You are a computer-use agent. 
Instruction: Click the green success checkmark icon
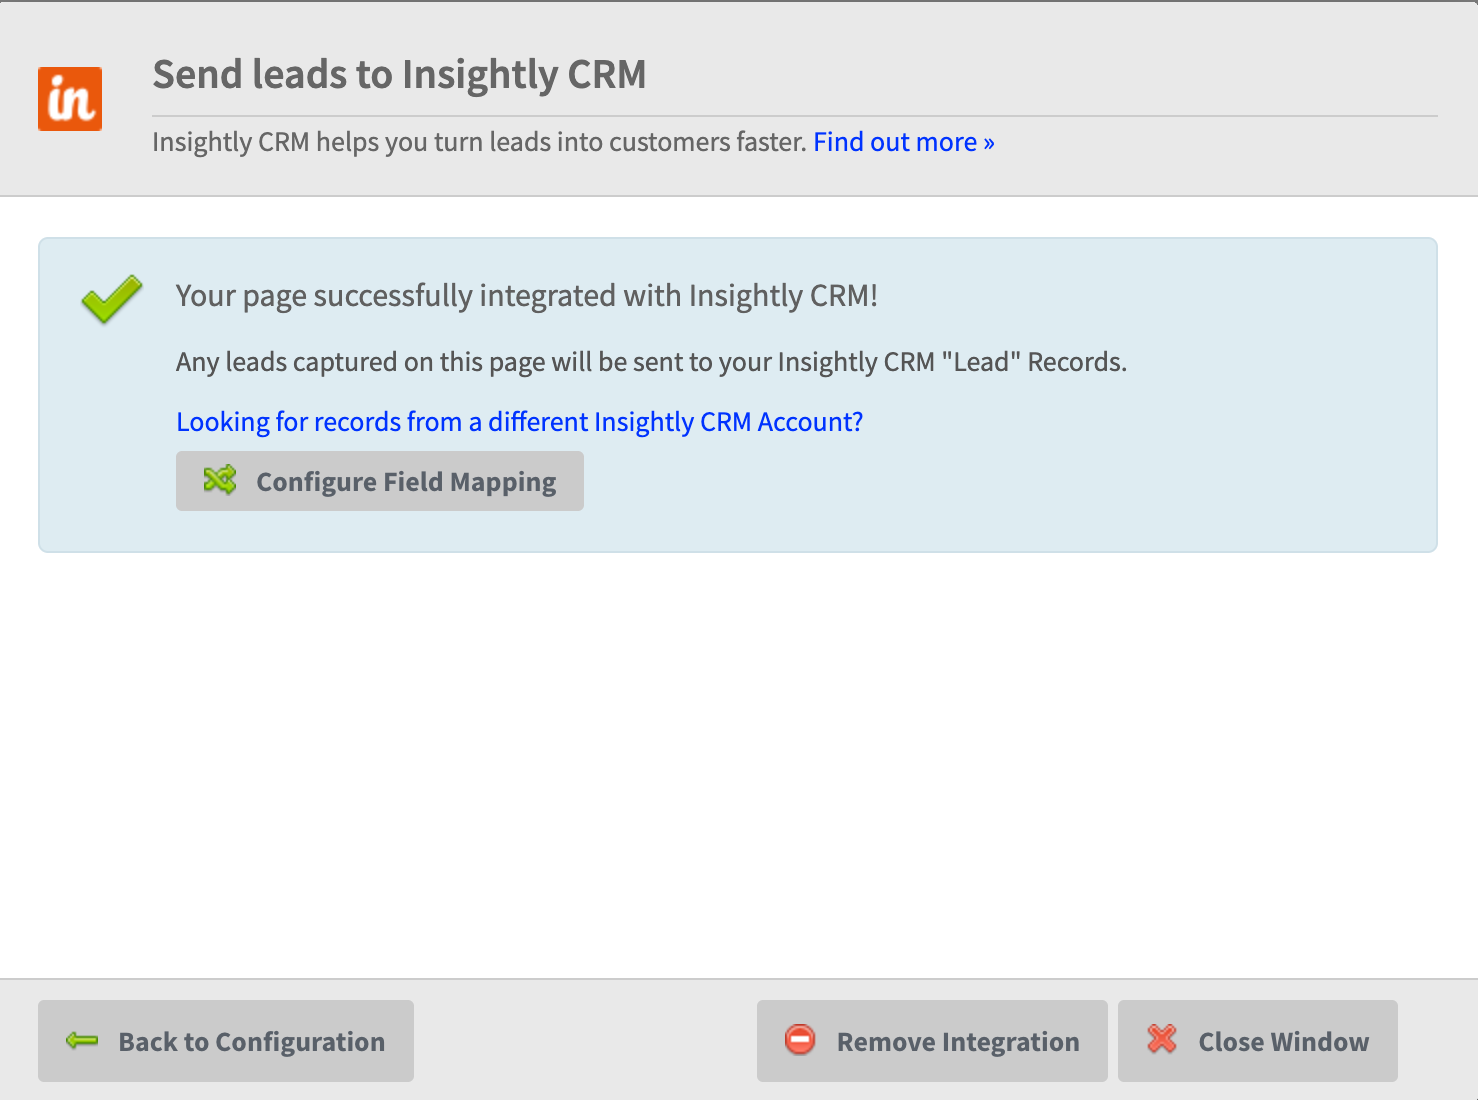(x=112, y=299)
